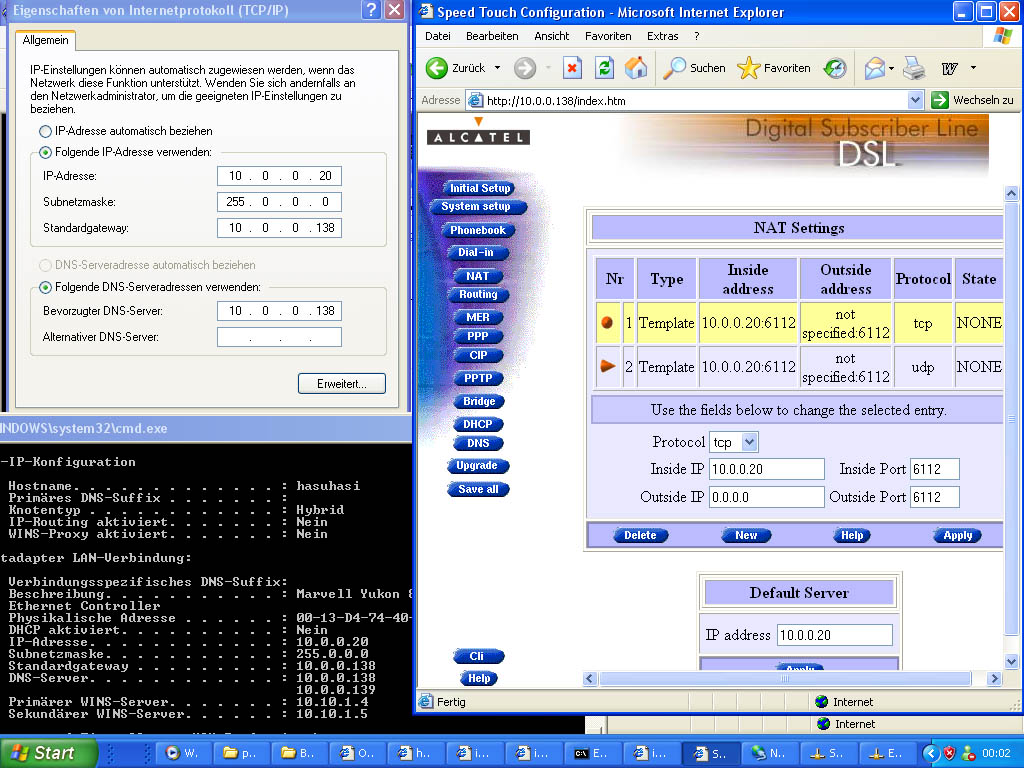Click the Bevorzugter DNS-Server field
Screen dimensions: 1024x768
coord(280,311)
